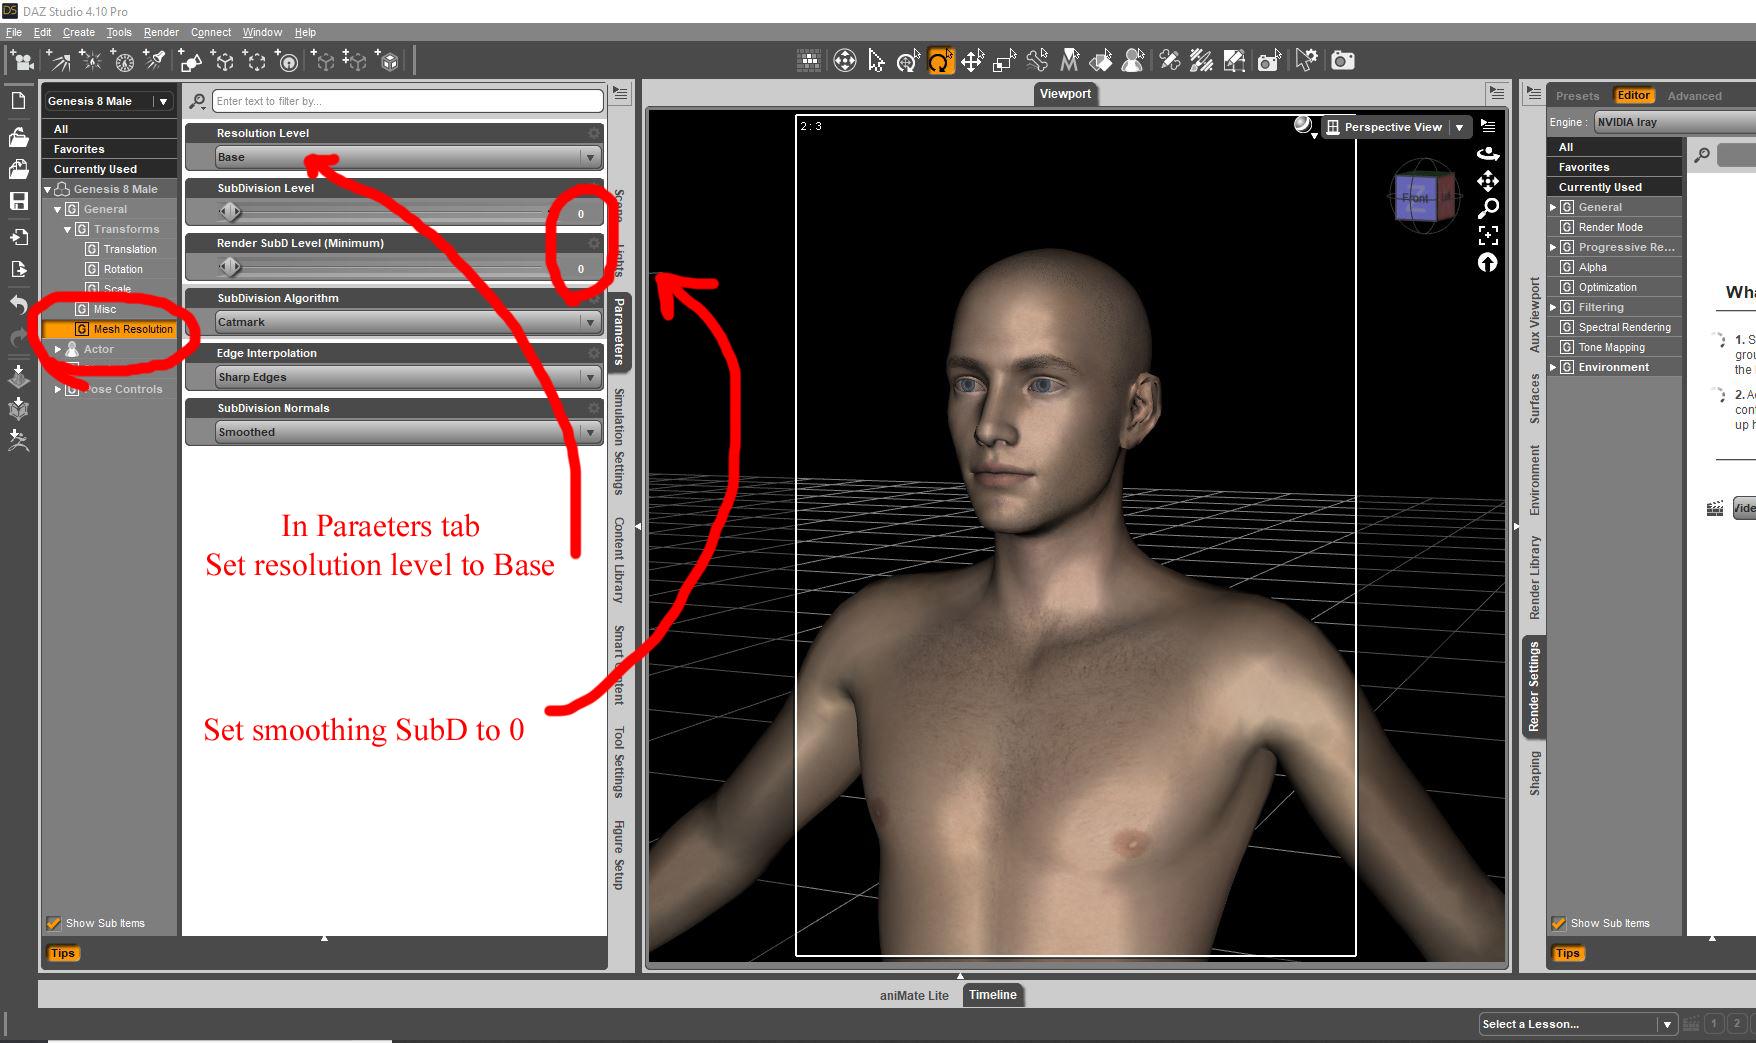Show Currently Used render settings
Viewport: 1756px width, 1043px height.
pos(1615,187)
